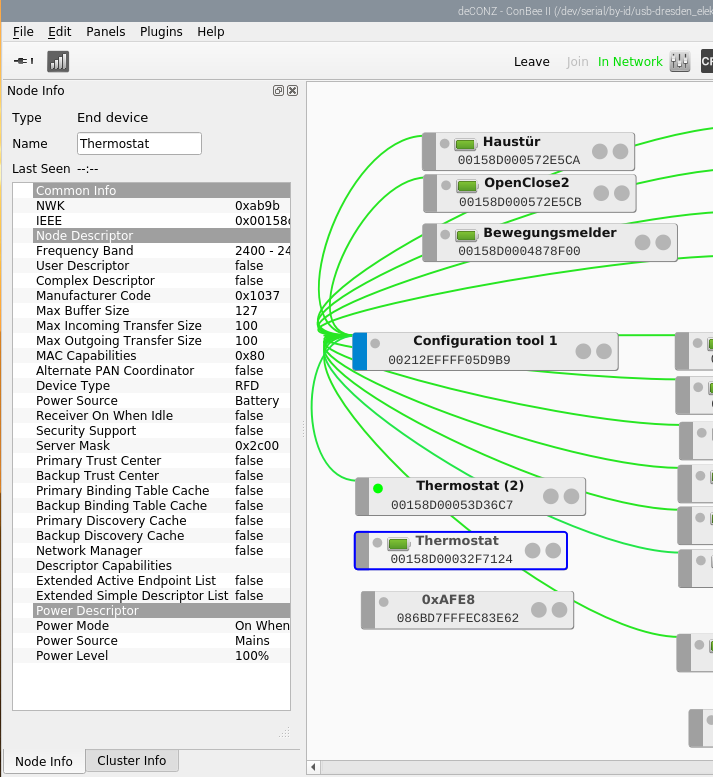The image size is (713, 777).
Task: Click first endpoint circle on 0xAFE8 node
Action: click(539, 610)
